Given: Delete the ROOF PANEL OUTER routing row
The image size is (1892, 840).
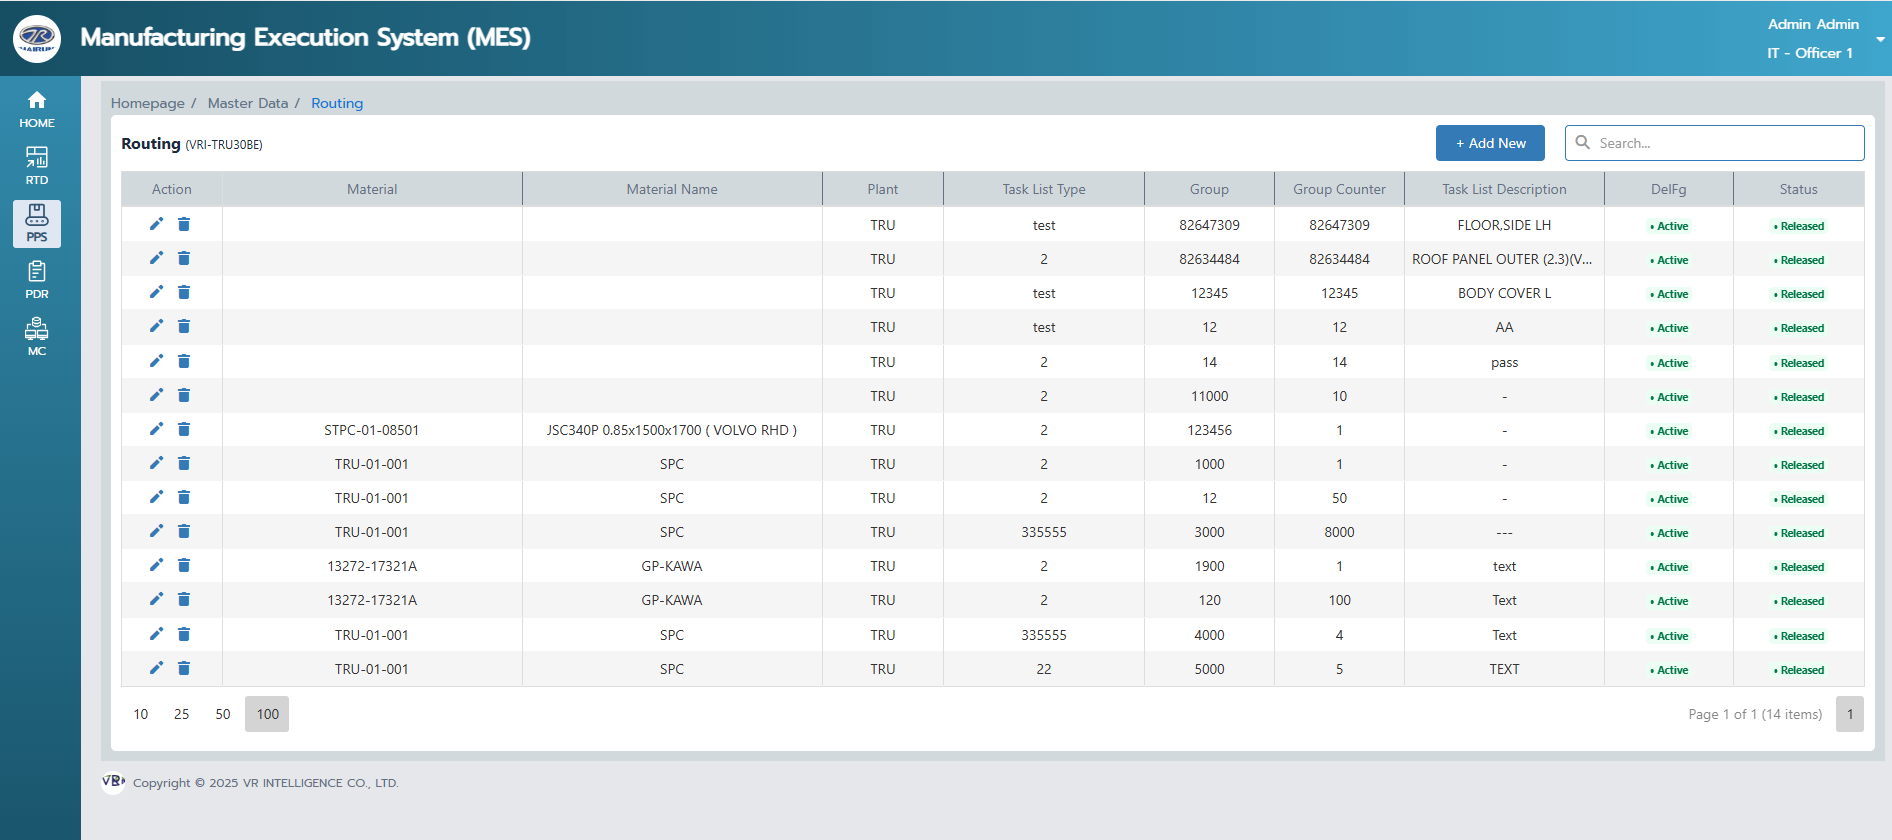Looking at the screenshot, I should (x=184, y=258).
